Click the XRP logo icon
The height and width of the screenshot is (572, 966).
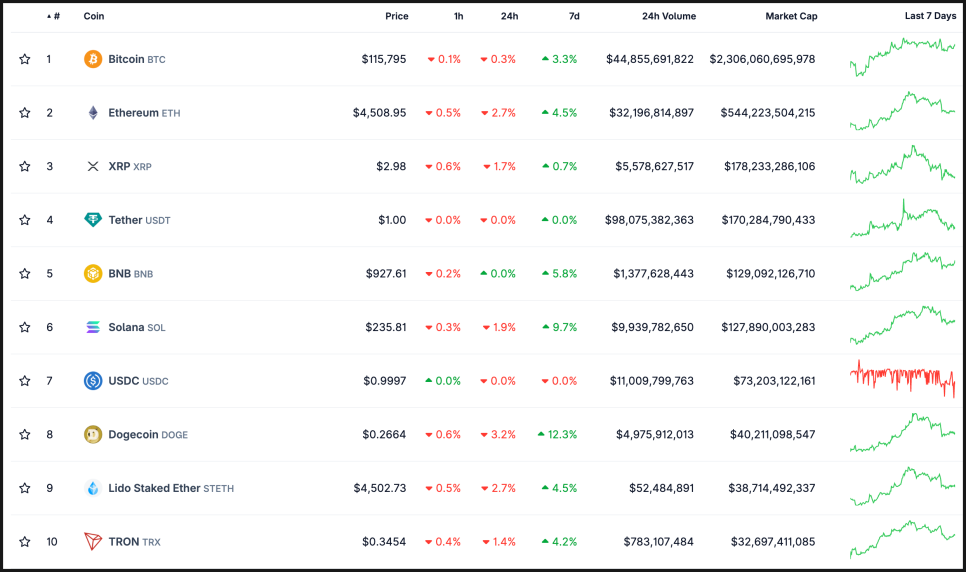coord(93,166)
